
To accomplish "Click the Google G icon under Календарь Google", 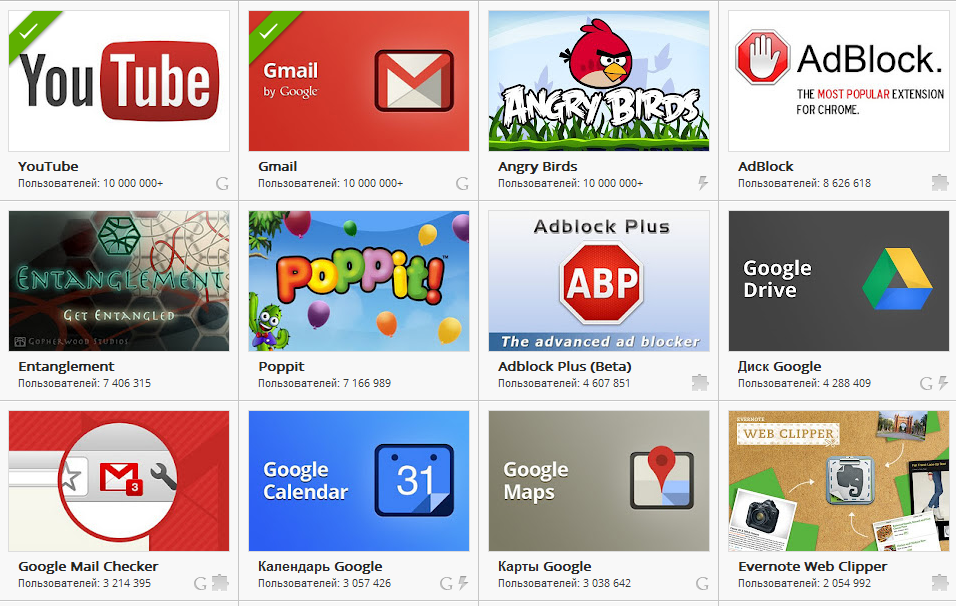I will click(446, 583).
